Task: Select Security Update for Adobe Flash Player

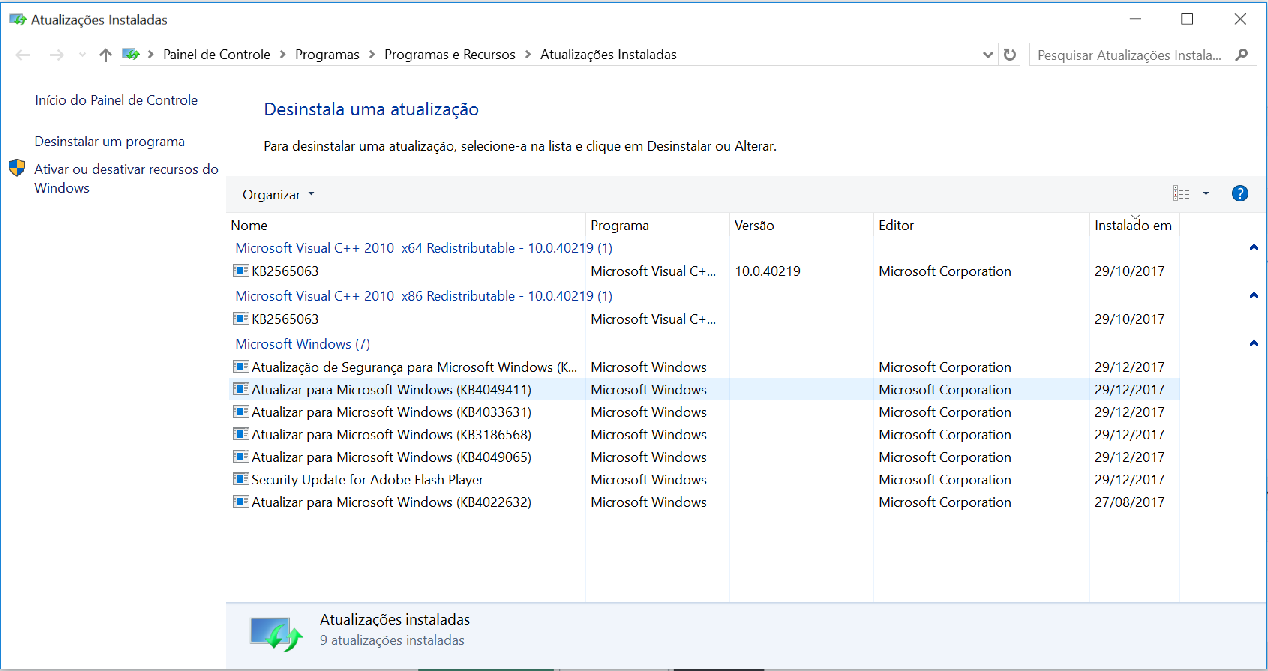Action: coord(704,480)
